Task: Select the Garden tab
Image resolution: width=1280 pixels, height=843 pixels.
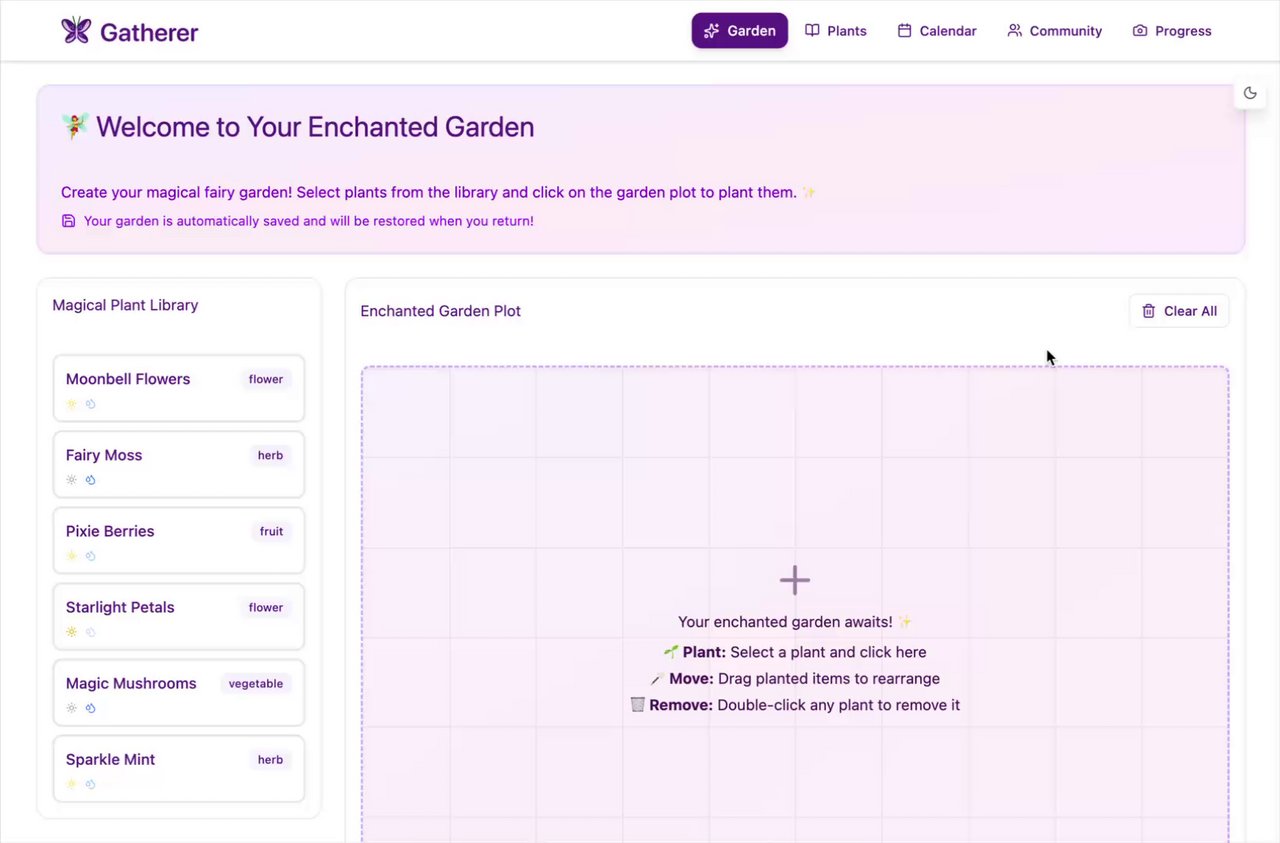Action: click(x=740, y=31)
